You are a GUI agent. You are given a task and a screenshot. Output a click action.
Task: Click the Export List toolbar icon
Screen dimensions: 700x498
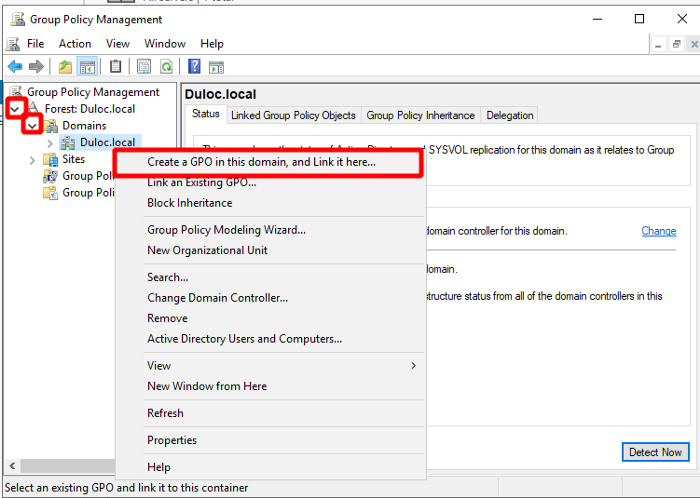pos(144,67)
